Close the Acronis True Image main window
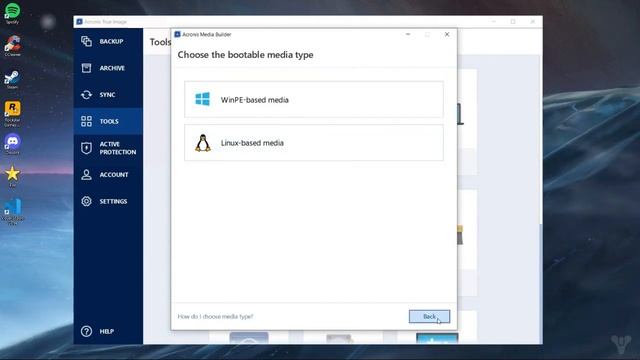The image size is (640, 360). pyautogui.click(x=533, y=22)
